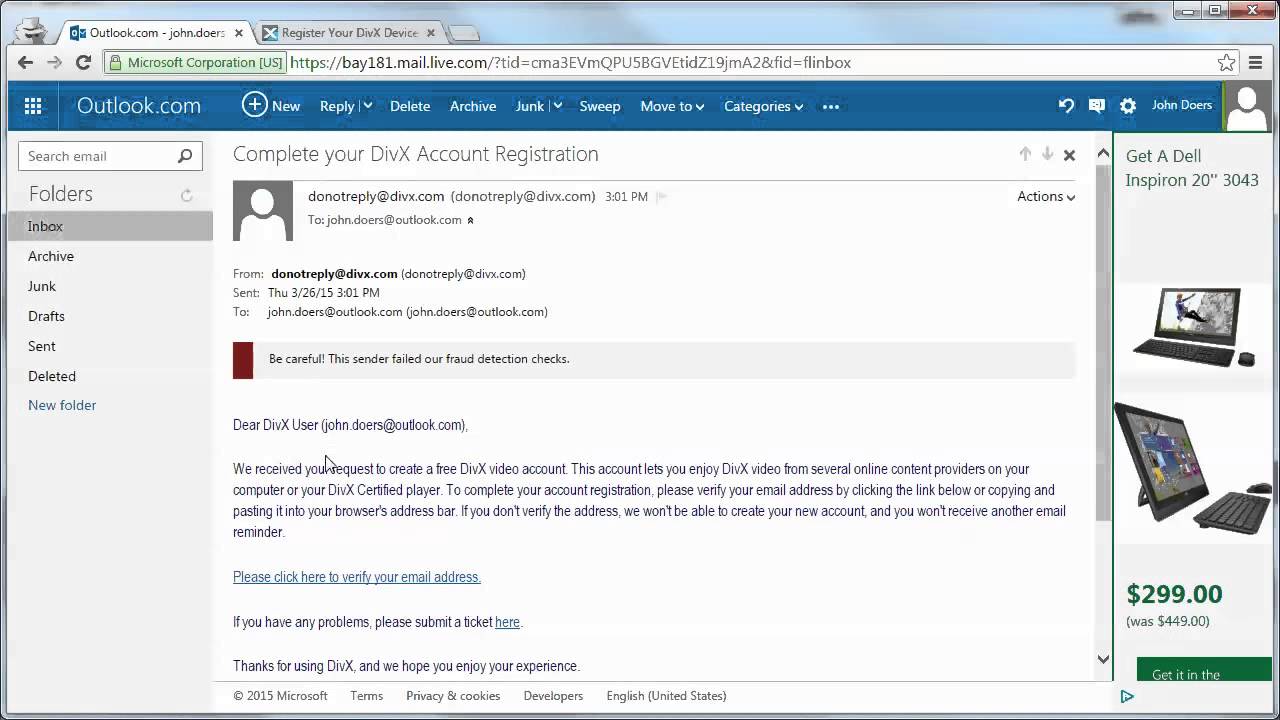Click the New folder link
The image size is (1280, 720).
click(62, 406)
